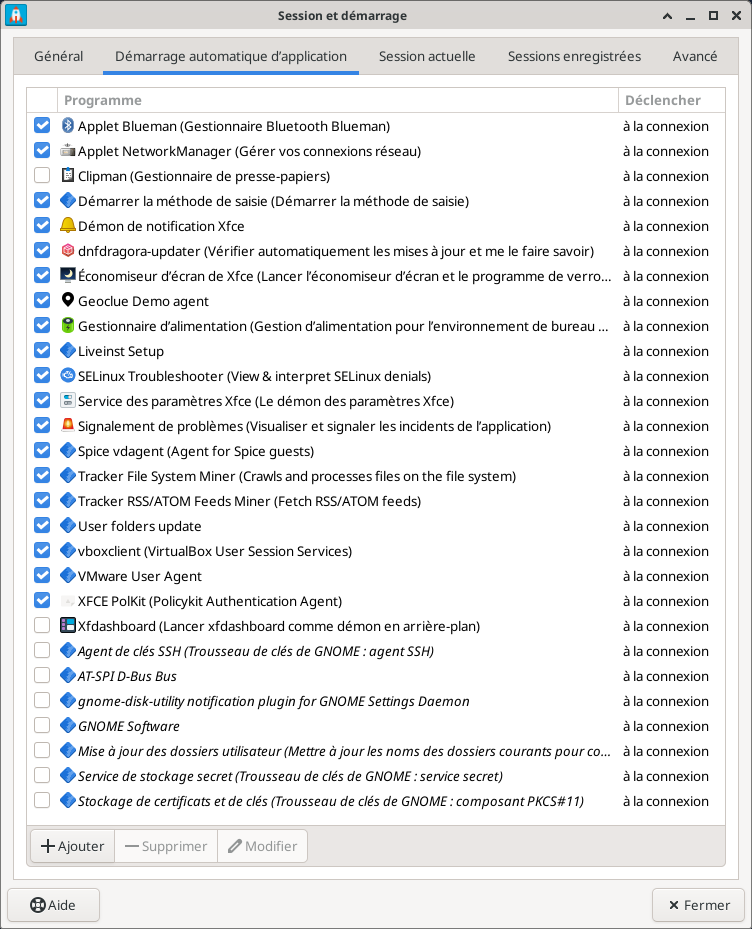Click the Démarrer la méthode de saisie icon

[x=68, y=200]
